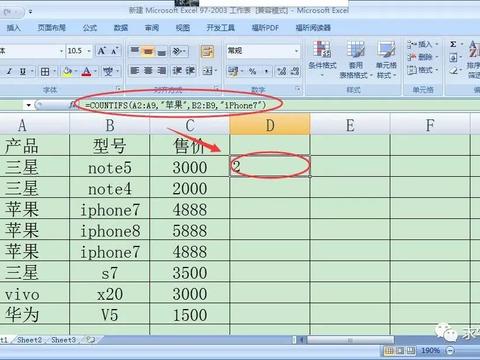Click the Decrease Decimal icon
Image resolution: width=480 pixels, height=360 pixels.
[295, 71]
